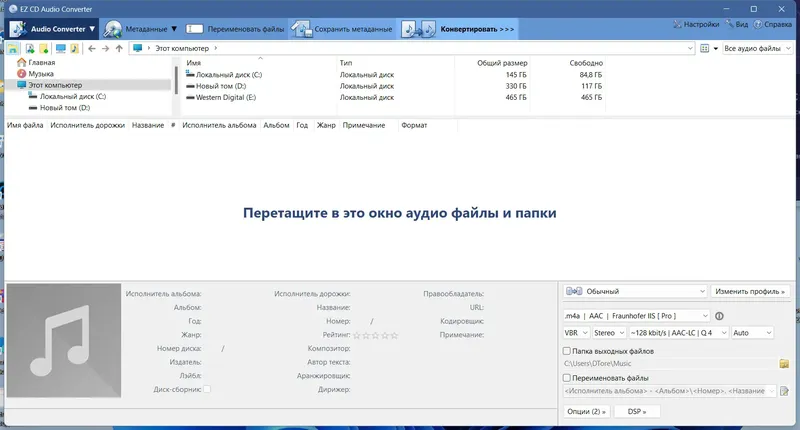Enable Переименовать файлы checkbox in profile panel
800x430 pixels.
point(566,378)
